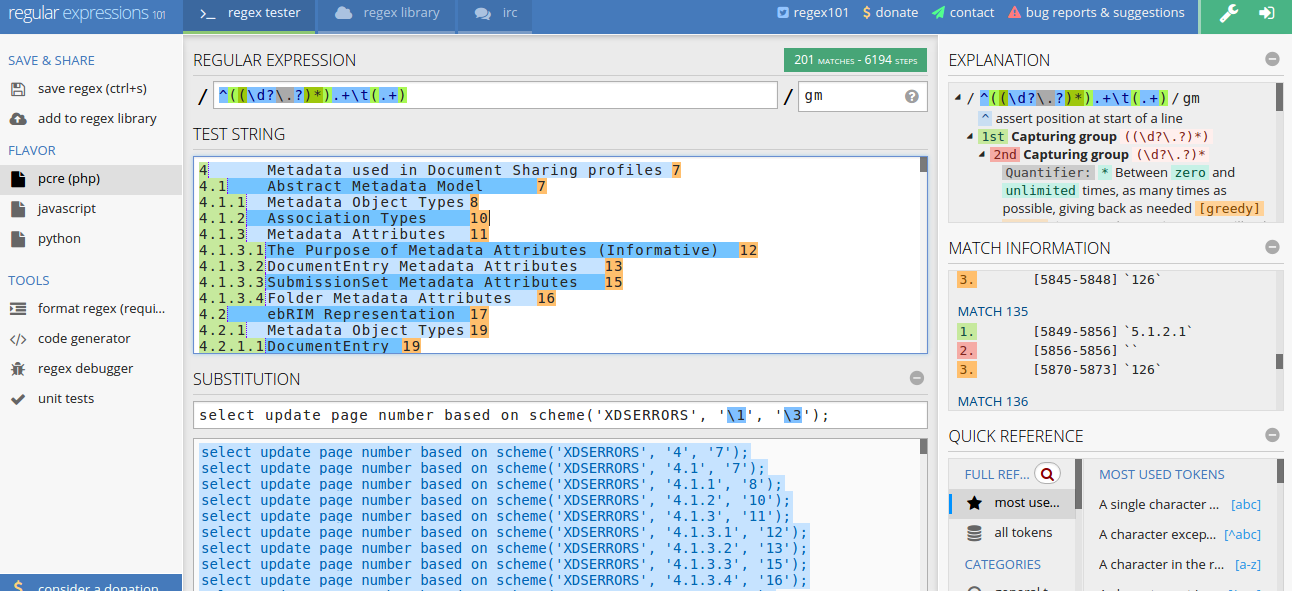Click the regex flags help question mark
This screenshot has width=1292, height=591.
click(911, 97)
